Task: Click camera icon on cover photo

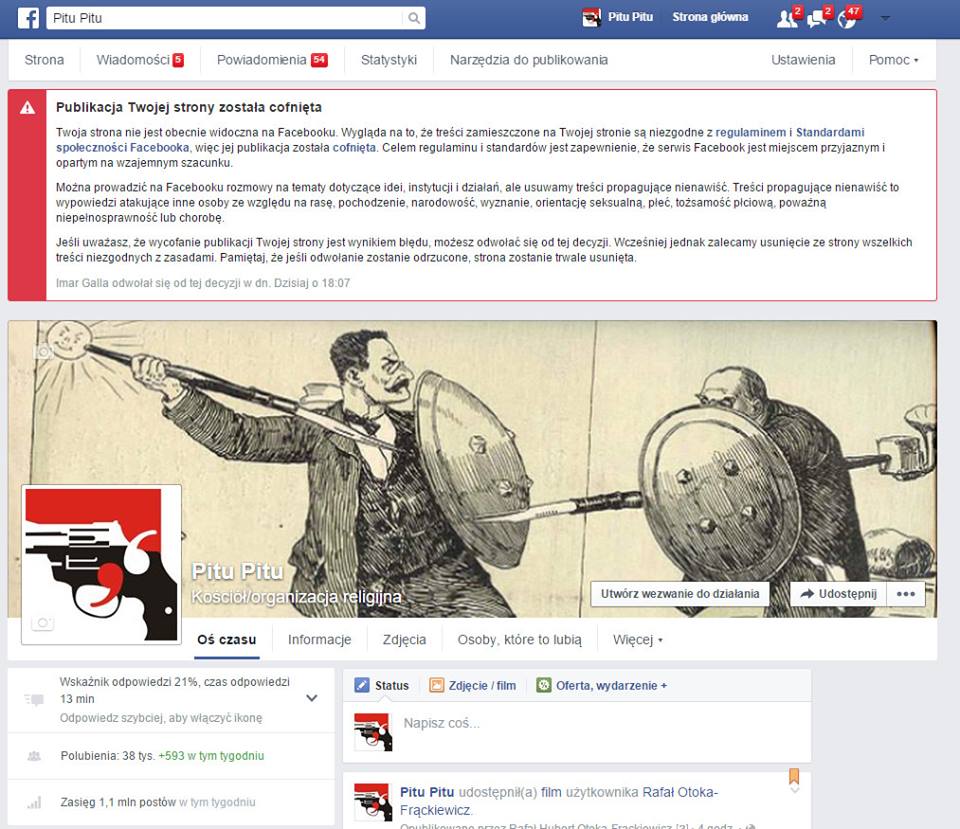Action: point(43,352)
